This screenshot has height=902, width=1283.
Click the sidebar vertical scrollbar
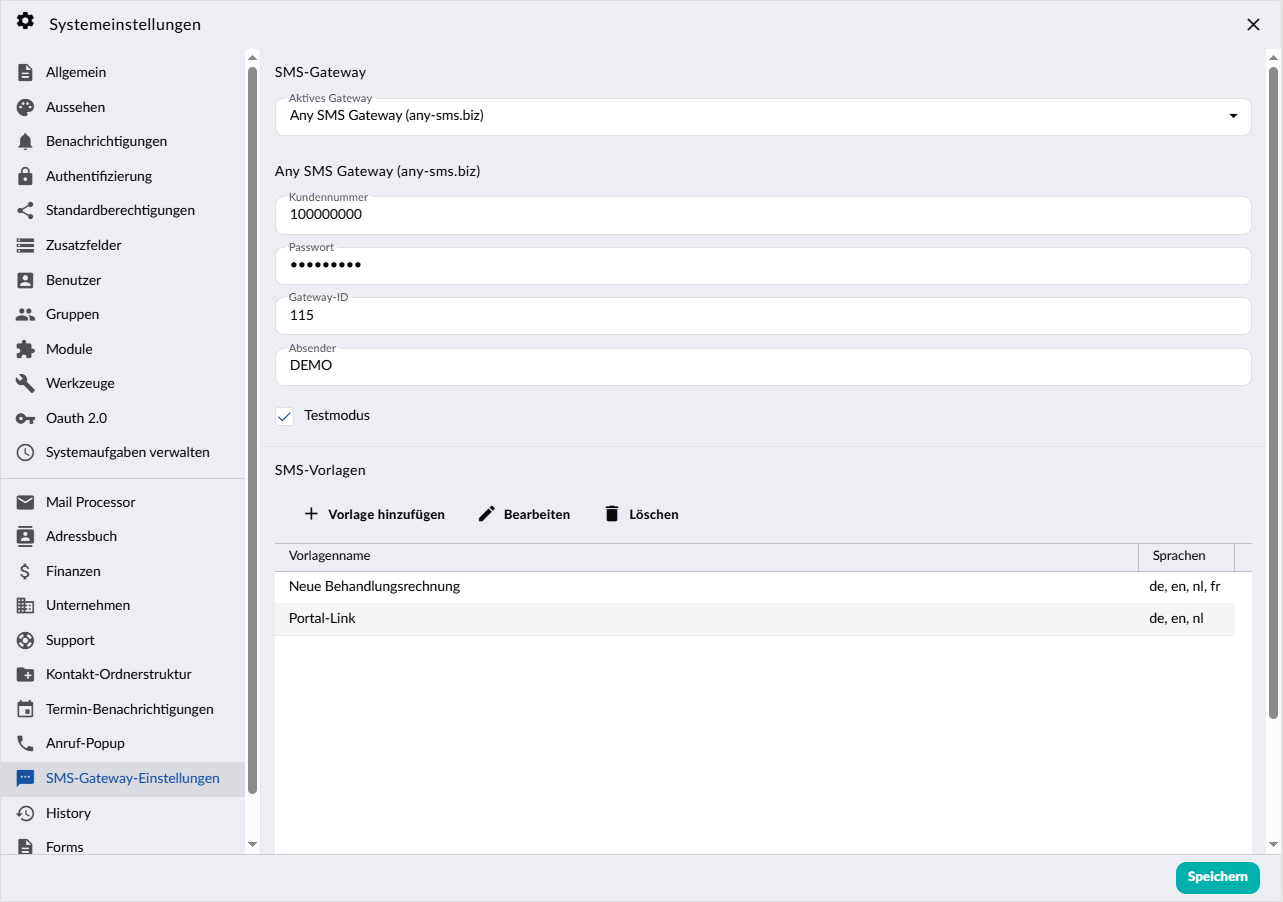click(252, 430)
